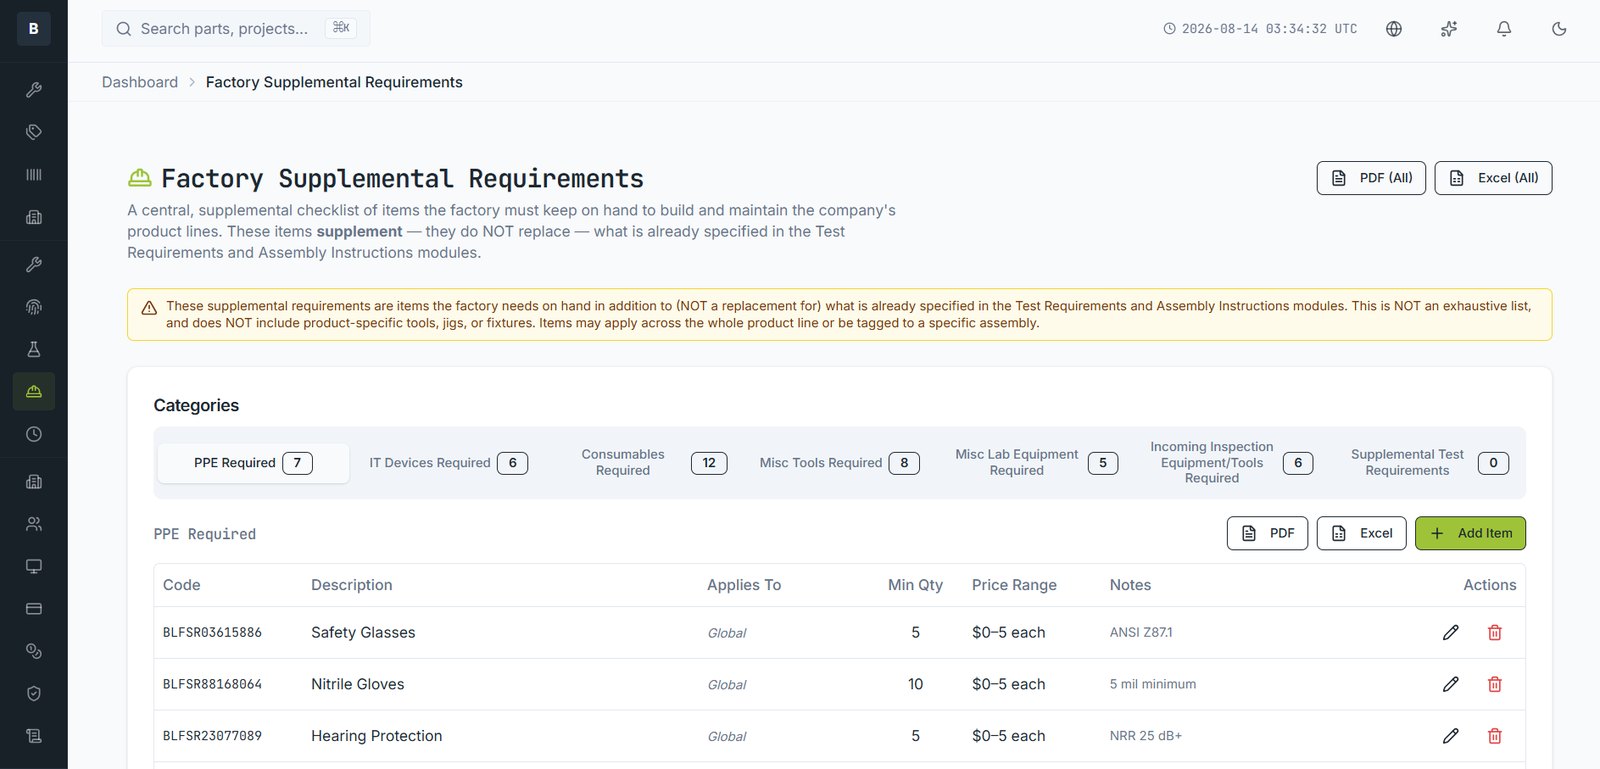The height and width of the screenshot is (769, 1600).
Task: Click the Price Range column header
Action: coord(1014,585)
